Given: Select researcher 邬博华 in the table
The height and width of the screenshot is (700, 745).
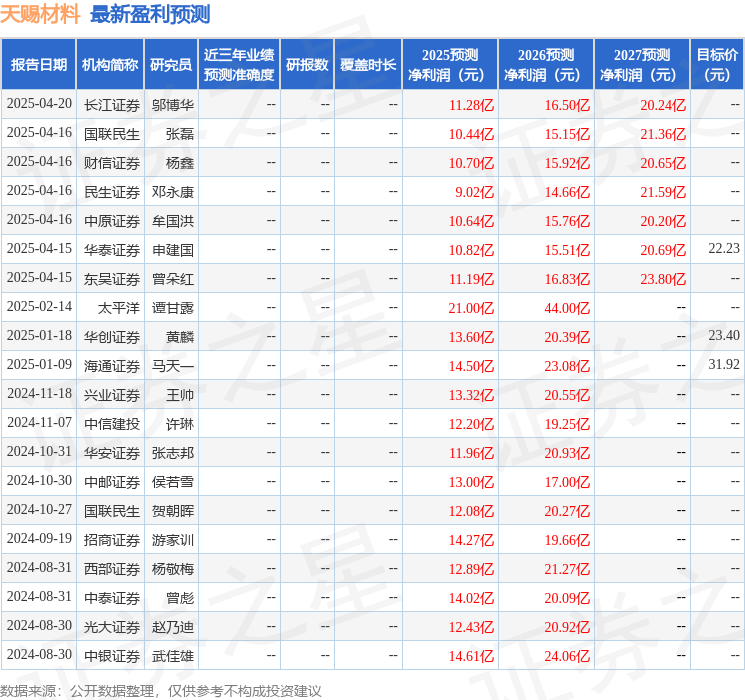Looking at the screenshot, I should (x=172, y=104).
